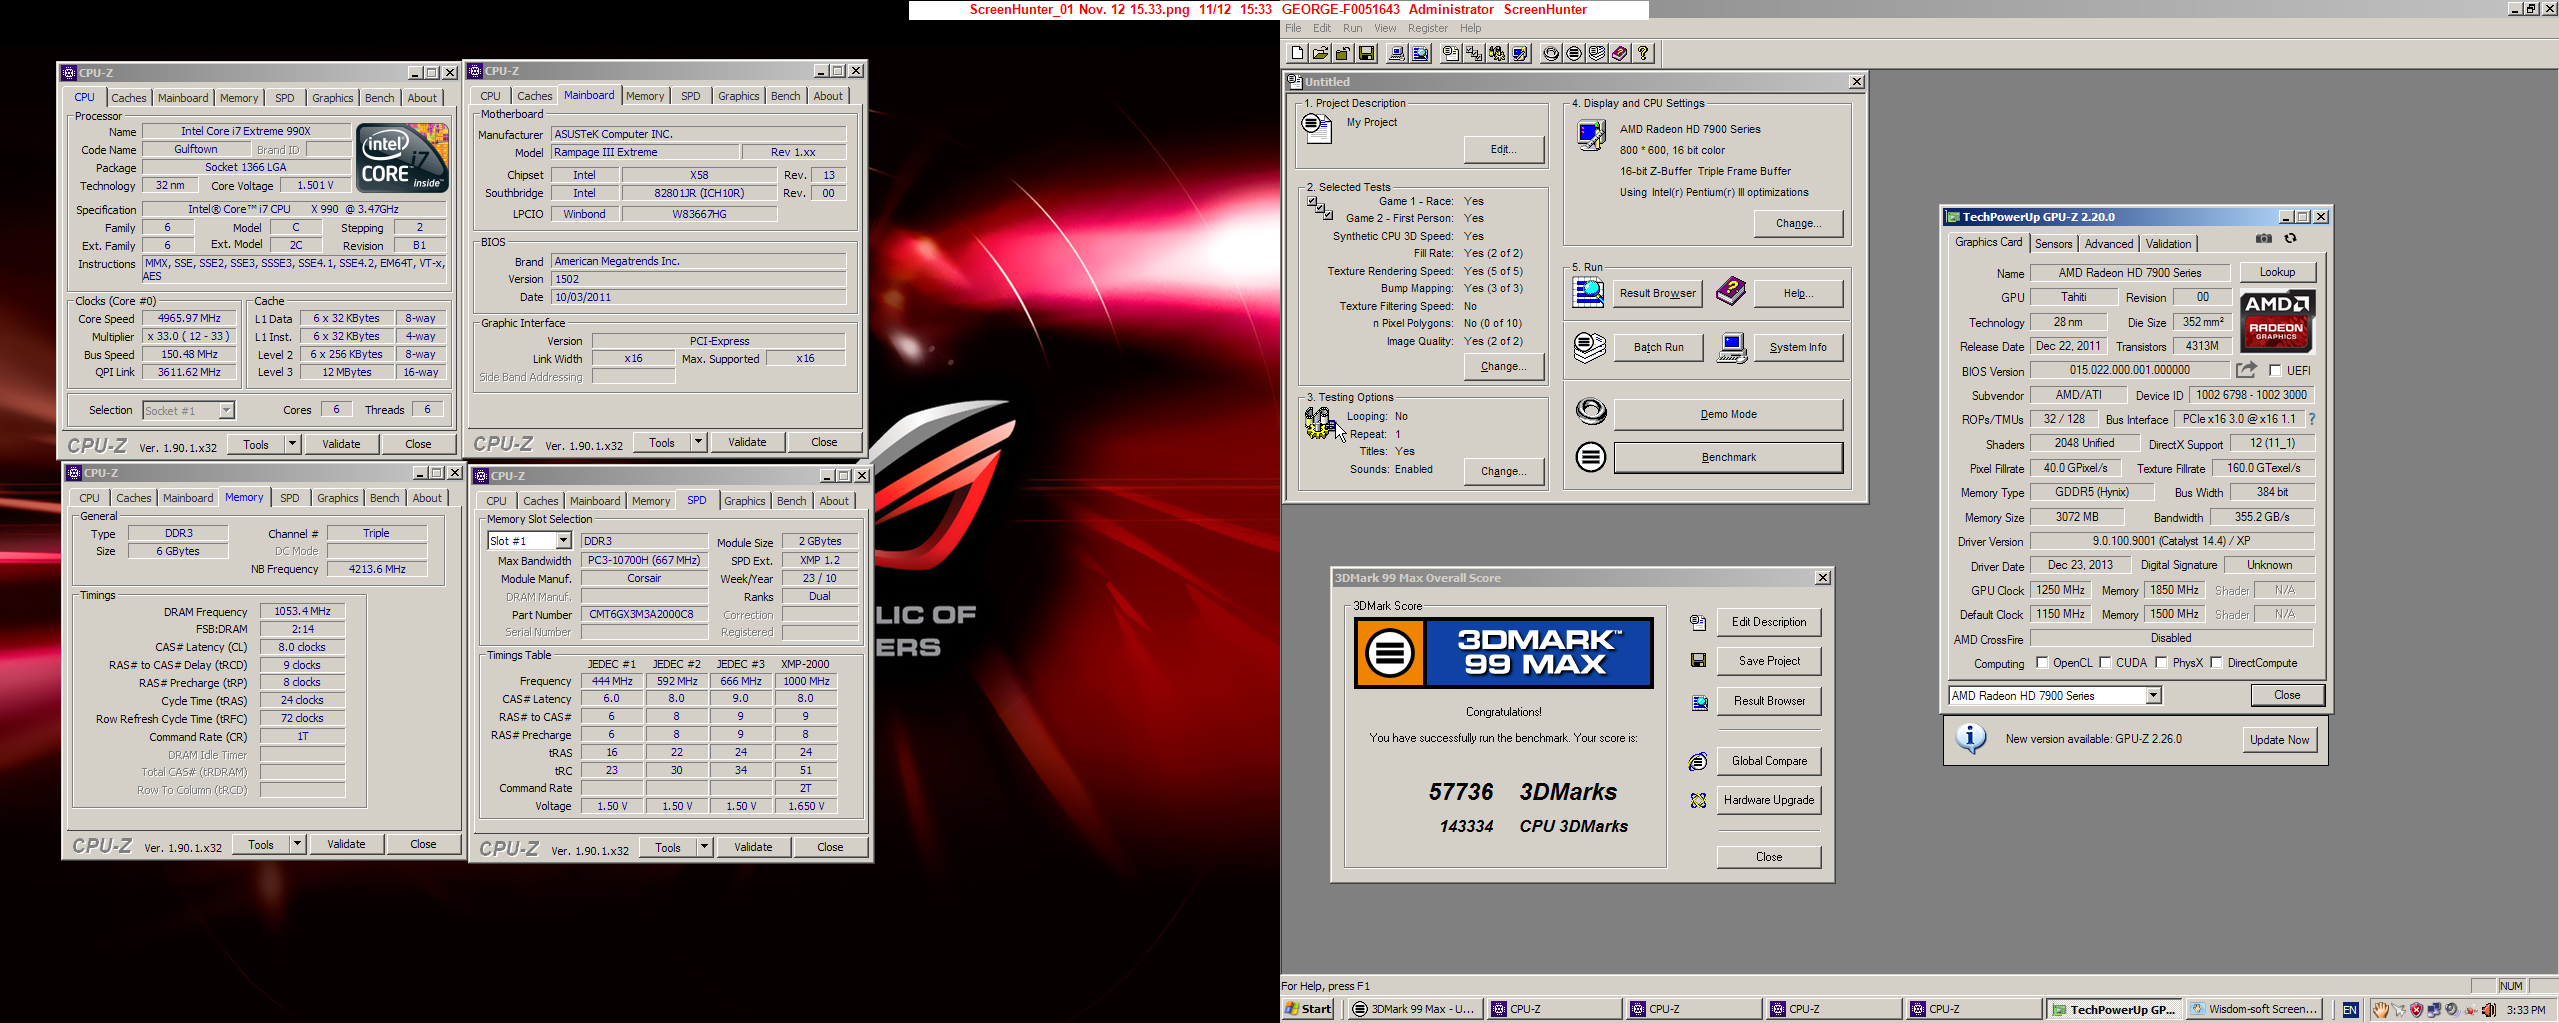This screenshot has width=2559, height=1023.
Task: Click the EN language indicator in the tray
Action: coord(2350,1010)
